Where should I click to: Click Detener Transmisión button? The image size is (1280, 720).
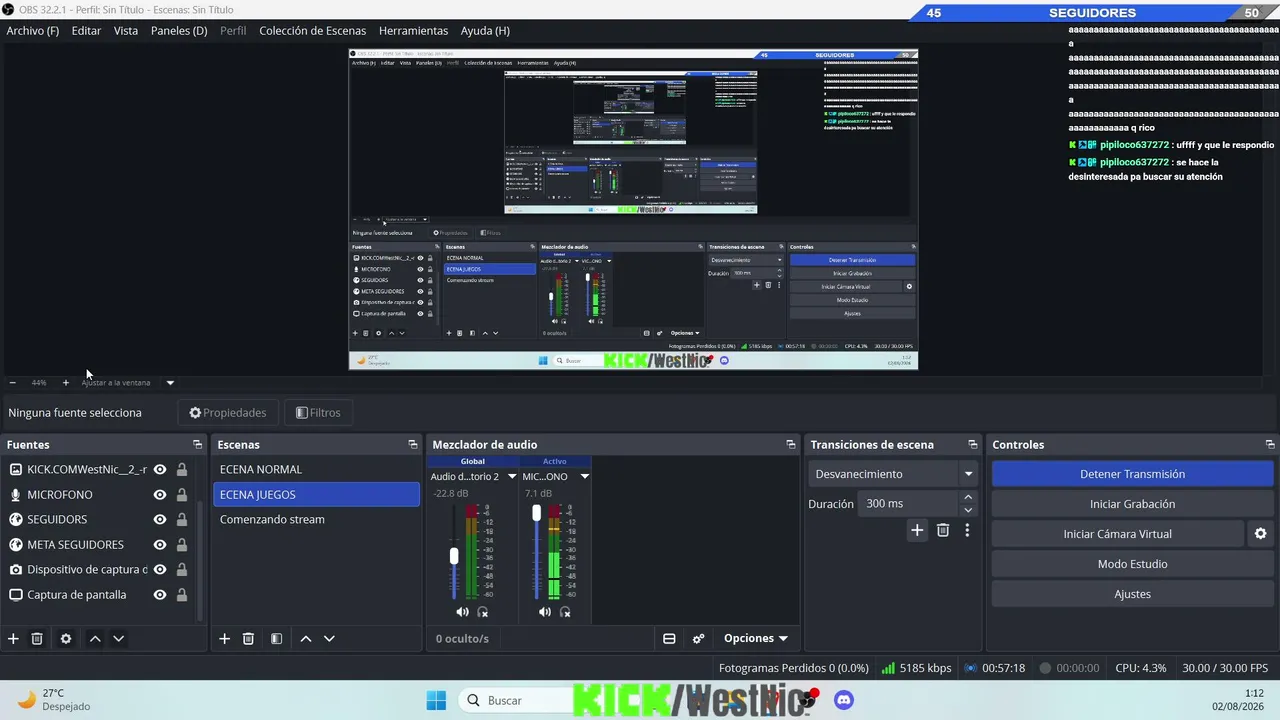click(x=1133, y=474)
